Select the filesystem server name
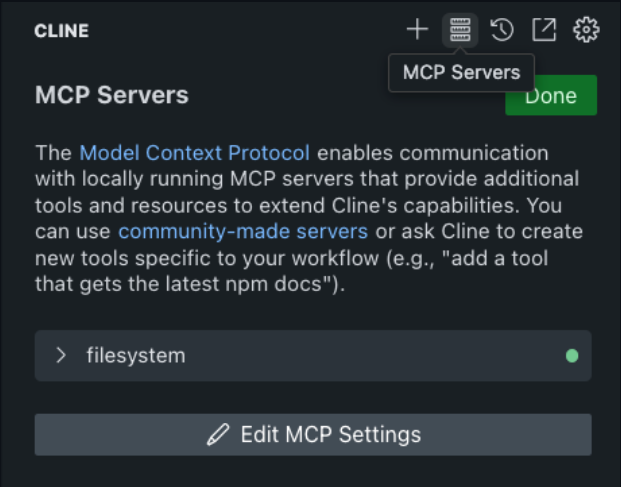Viewport: 621px width, 487px height. [x=135, y=356]
